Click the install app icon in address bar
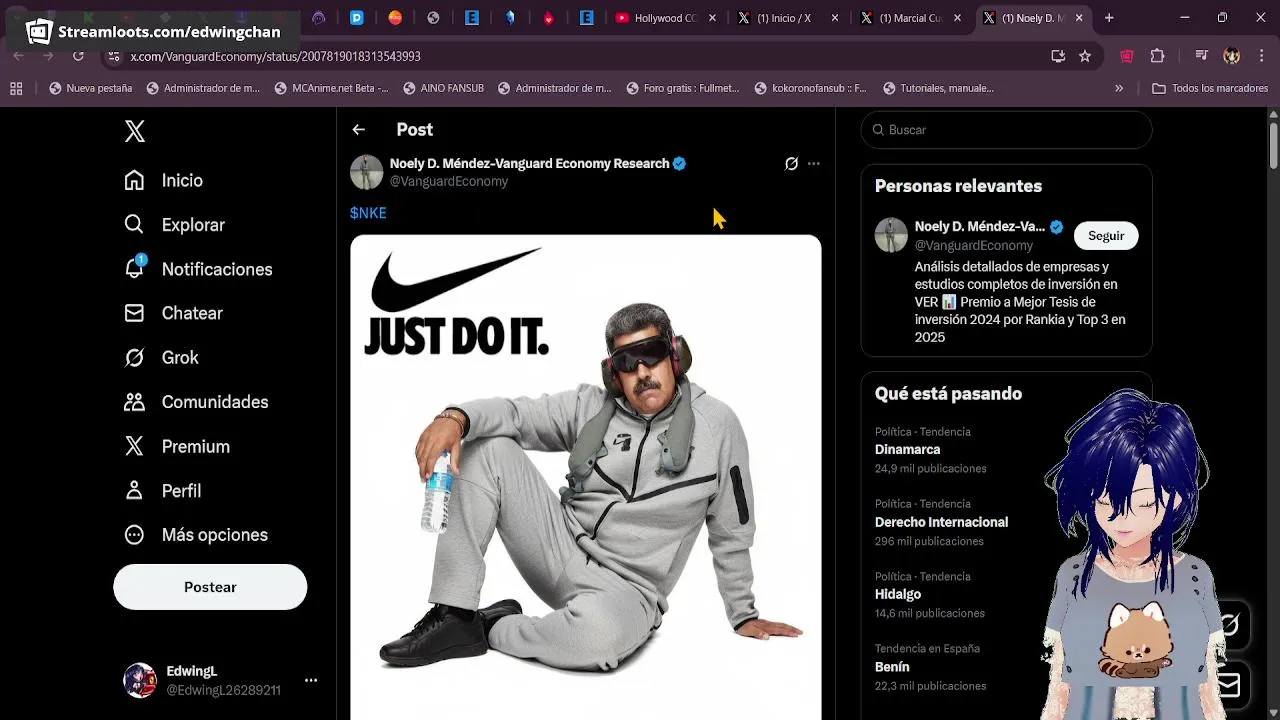Image resolution: width=1280 pixels, height=720 pixels. (x=1058, y=57)
